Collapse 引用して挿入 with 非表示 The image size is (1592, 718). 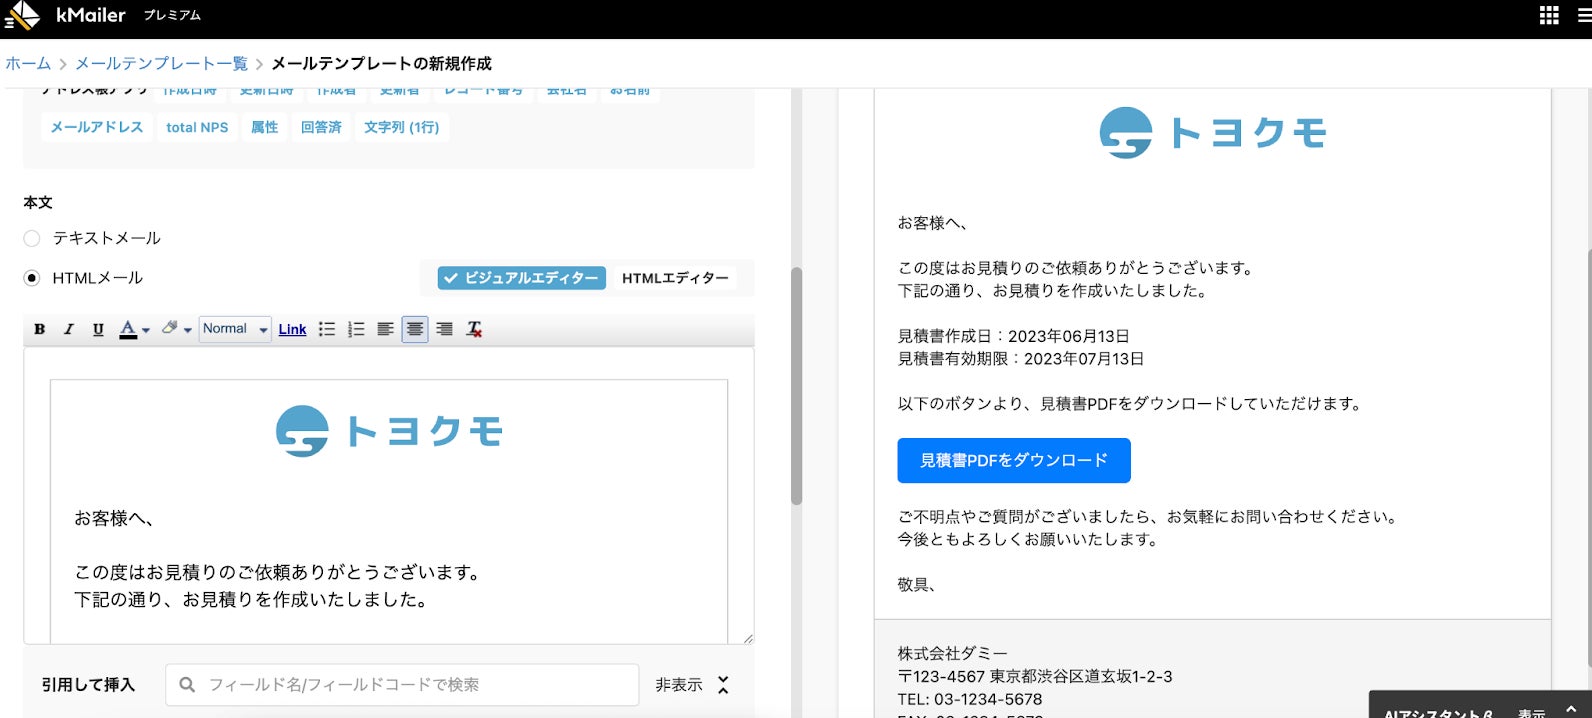(x=692, y=685)
